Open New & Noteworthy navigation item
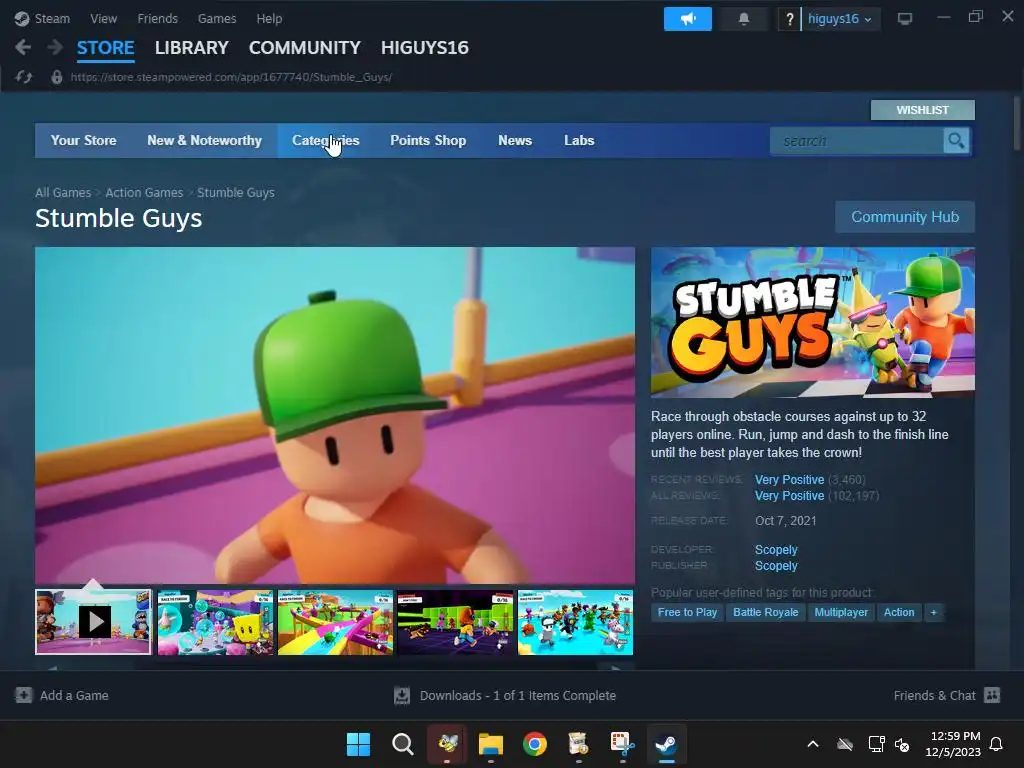1024x768 pixels. [204, 140]
